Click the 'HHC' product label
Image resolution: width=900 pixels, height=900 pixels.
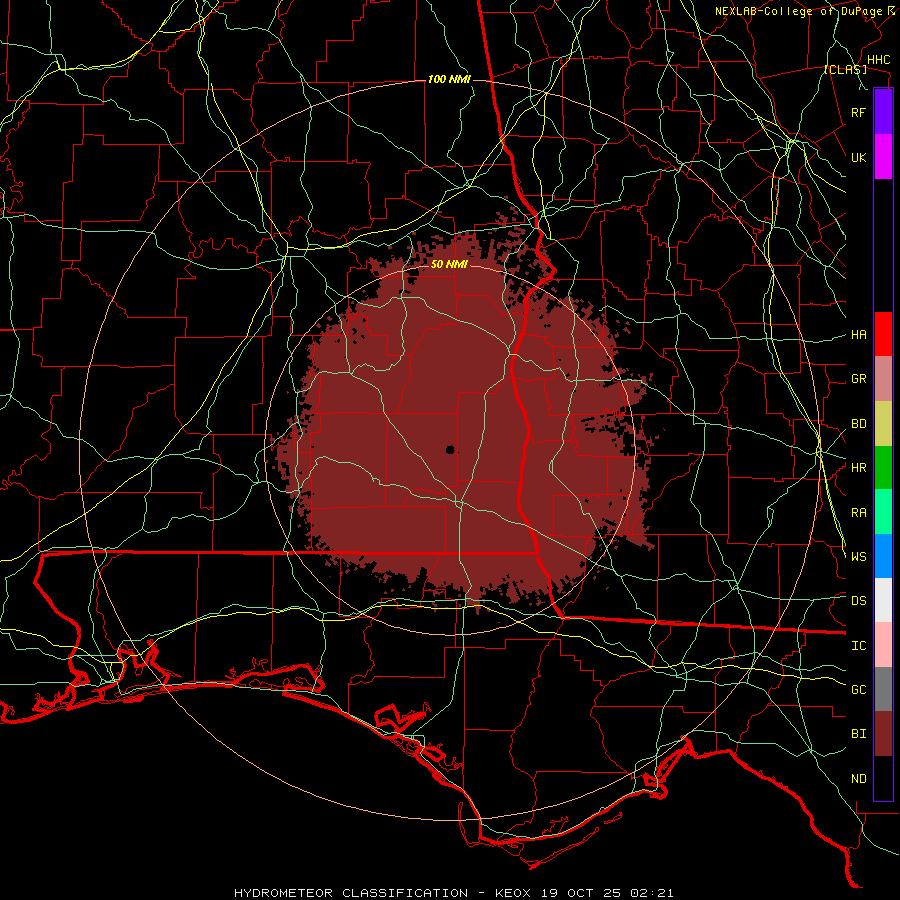[x=879, y=60]
